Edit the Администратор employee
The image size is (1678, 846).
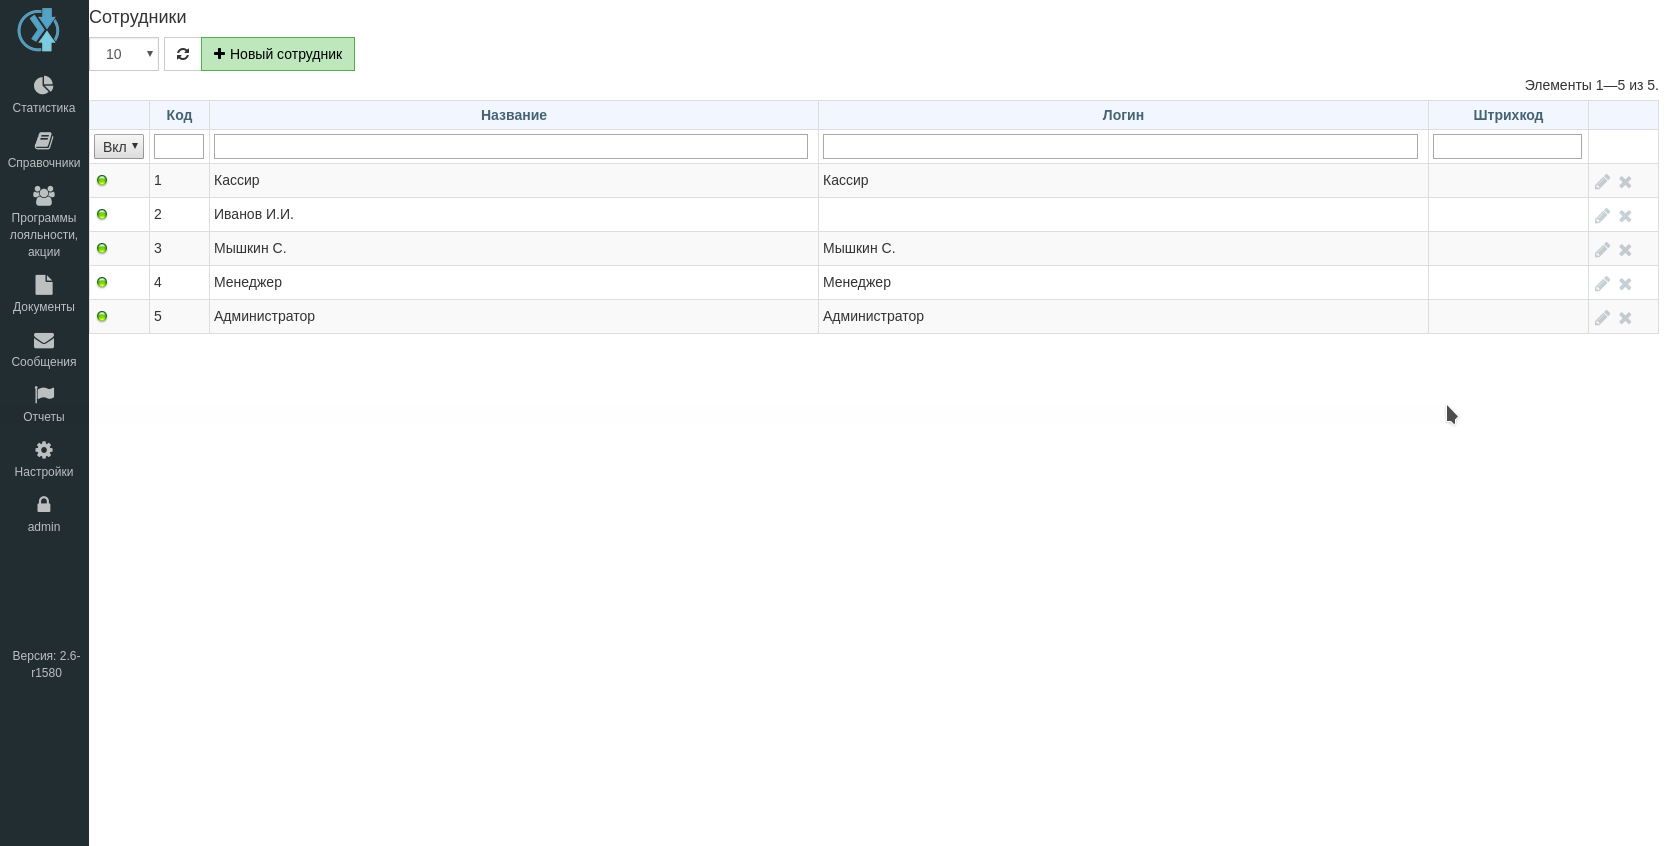pos(1602,317)
